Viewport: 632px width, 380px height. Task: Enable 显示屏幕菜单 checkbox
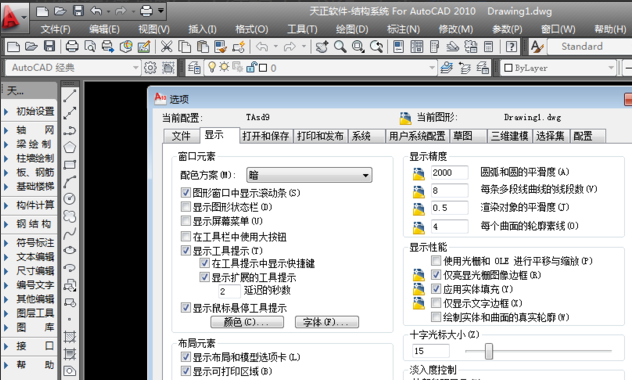click(186, 221)
